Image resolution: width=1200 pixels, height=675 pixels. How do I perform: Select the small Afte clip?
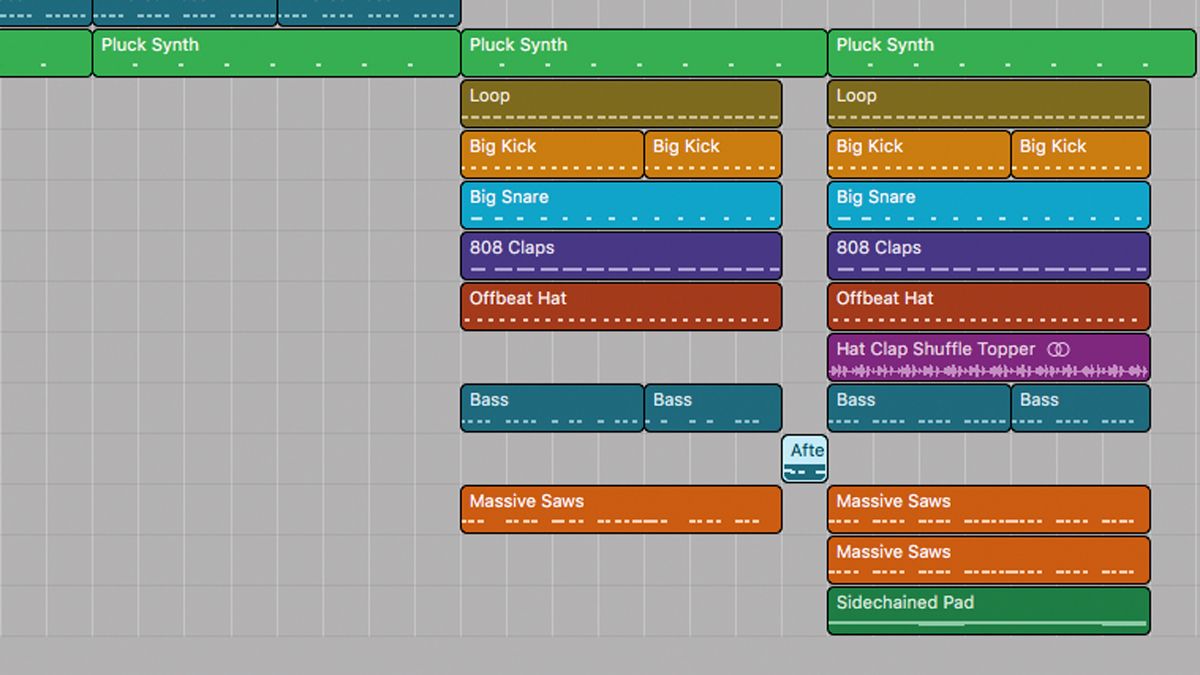(805, 457)
